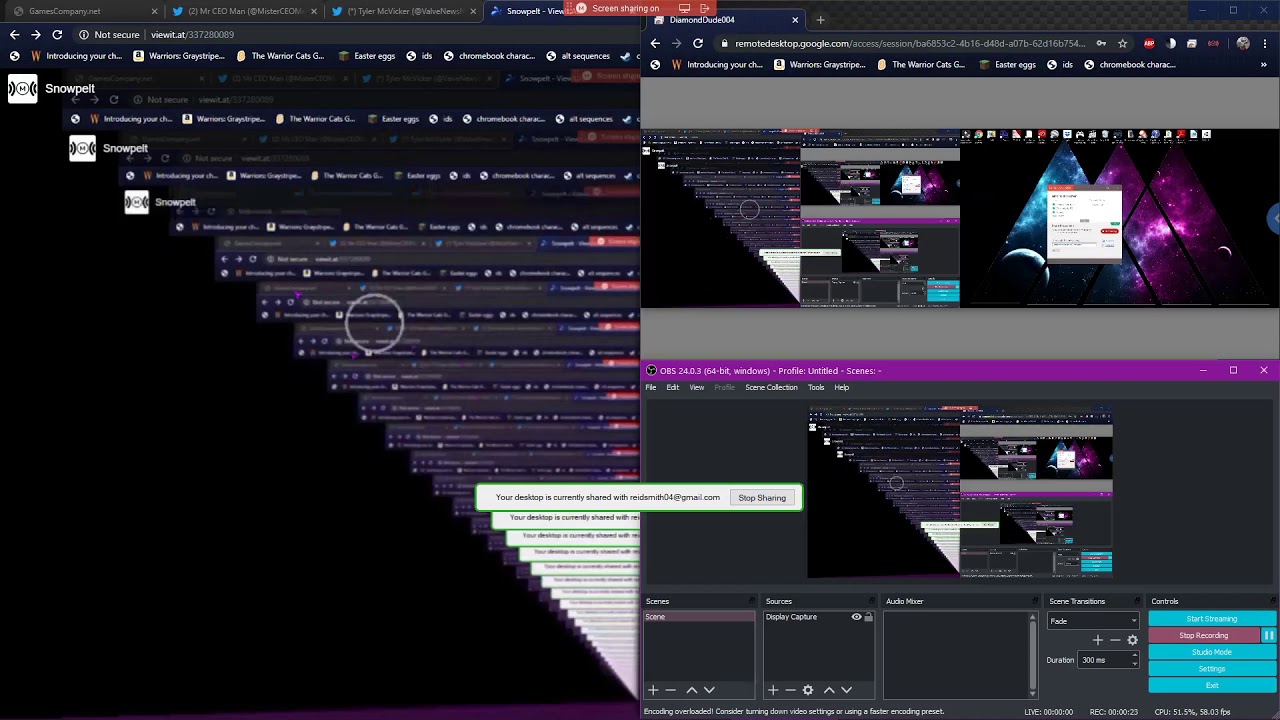Open OBS Tools menu
The width and height of the screenshot is (1280, 720).
(x=816, y=387)
